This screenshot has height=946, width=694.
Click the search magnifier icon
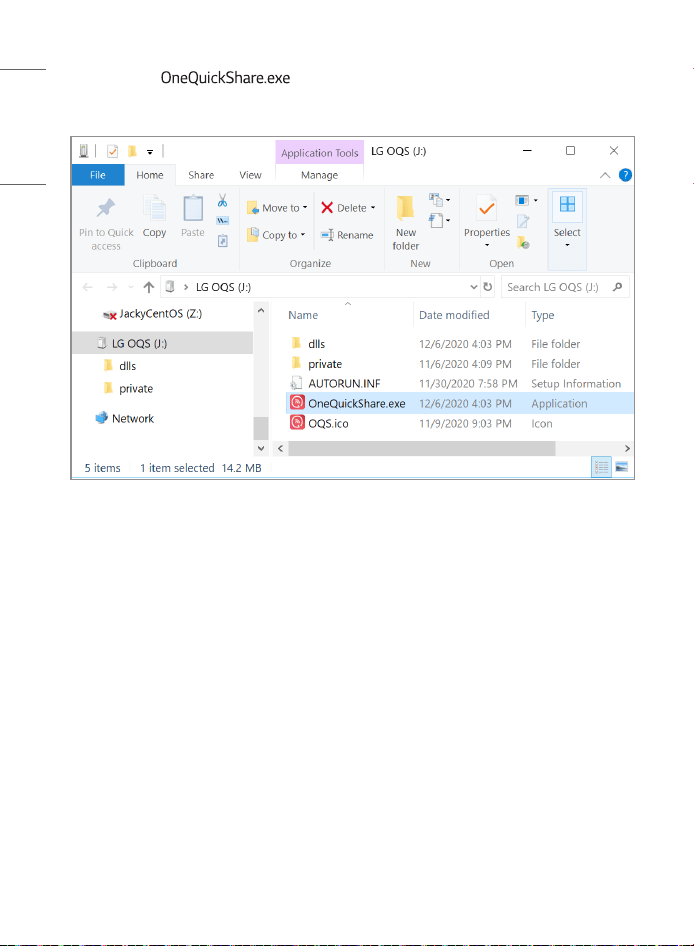coord(617,287)
